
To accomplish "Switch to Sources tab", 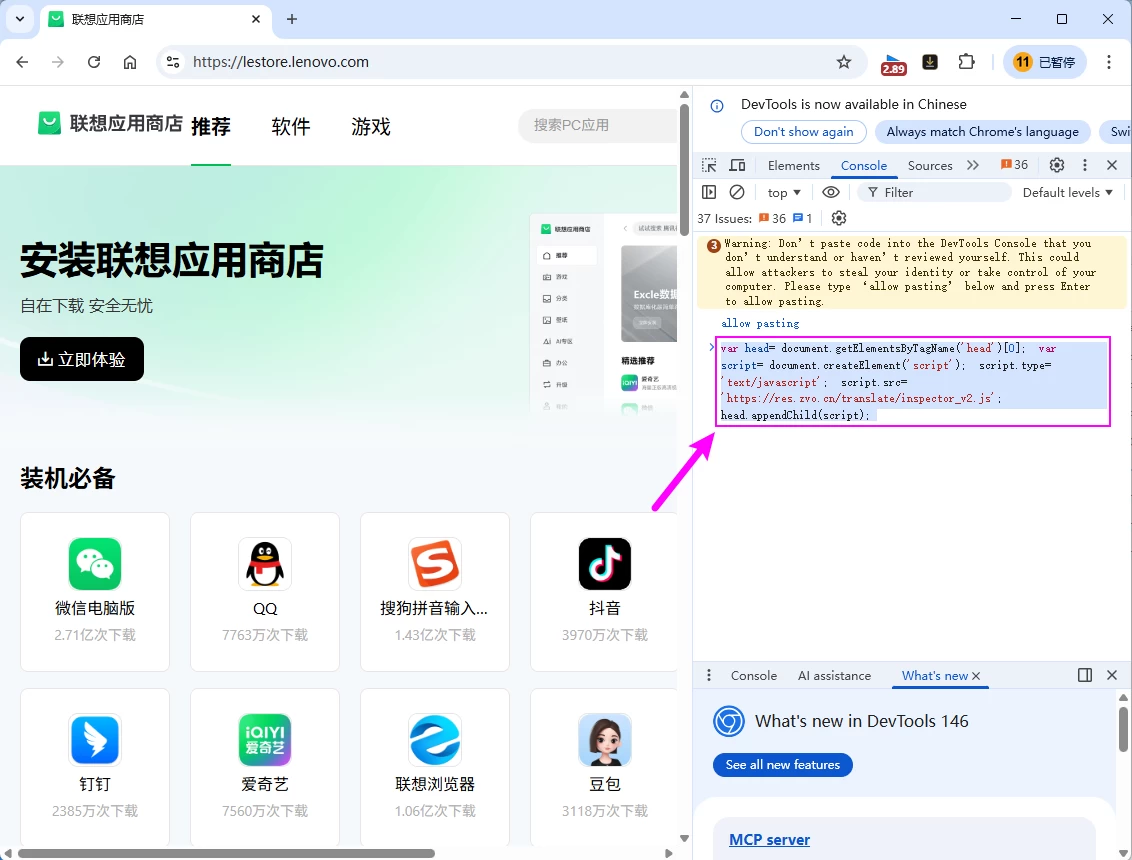I will (x=930, y=165).
